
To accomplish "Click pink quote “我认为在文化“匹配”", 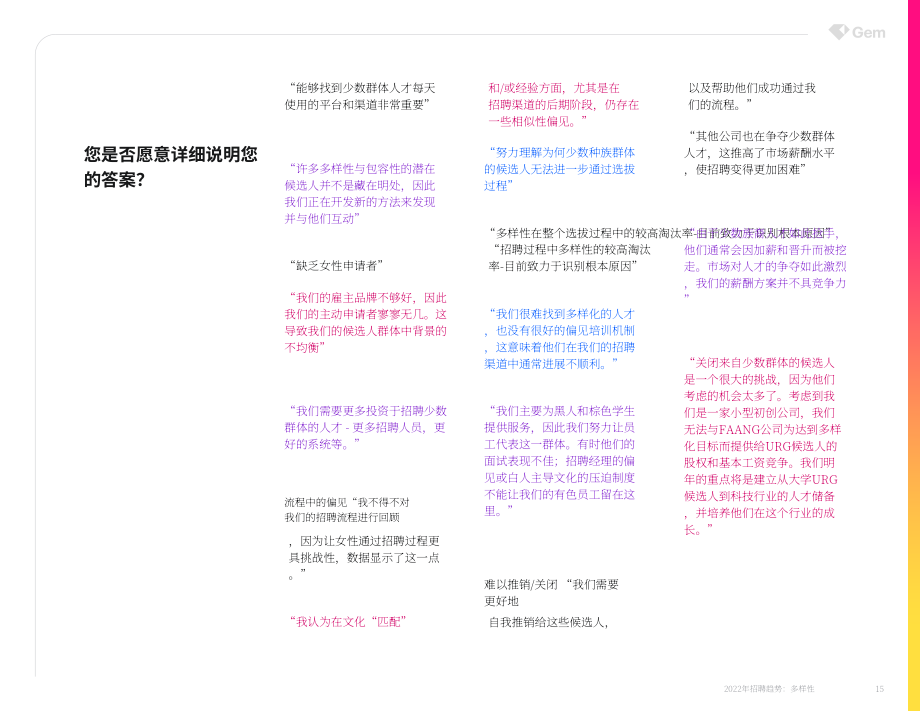I will pyautogui.click(x=346, y=622).
